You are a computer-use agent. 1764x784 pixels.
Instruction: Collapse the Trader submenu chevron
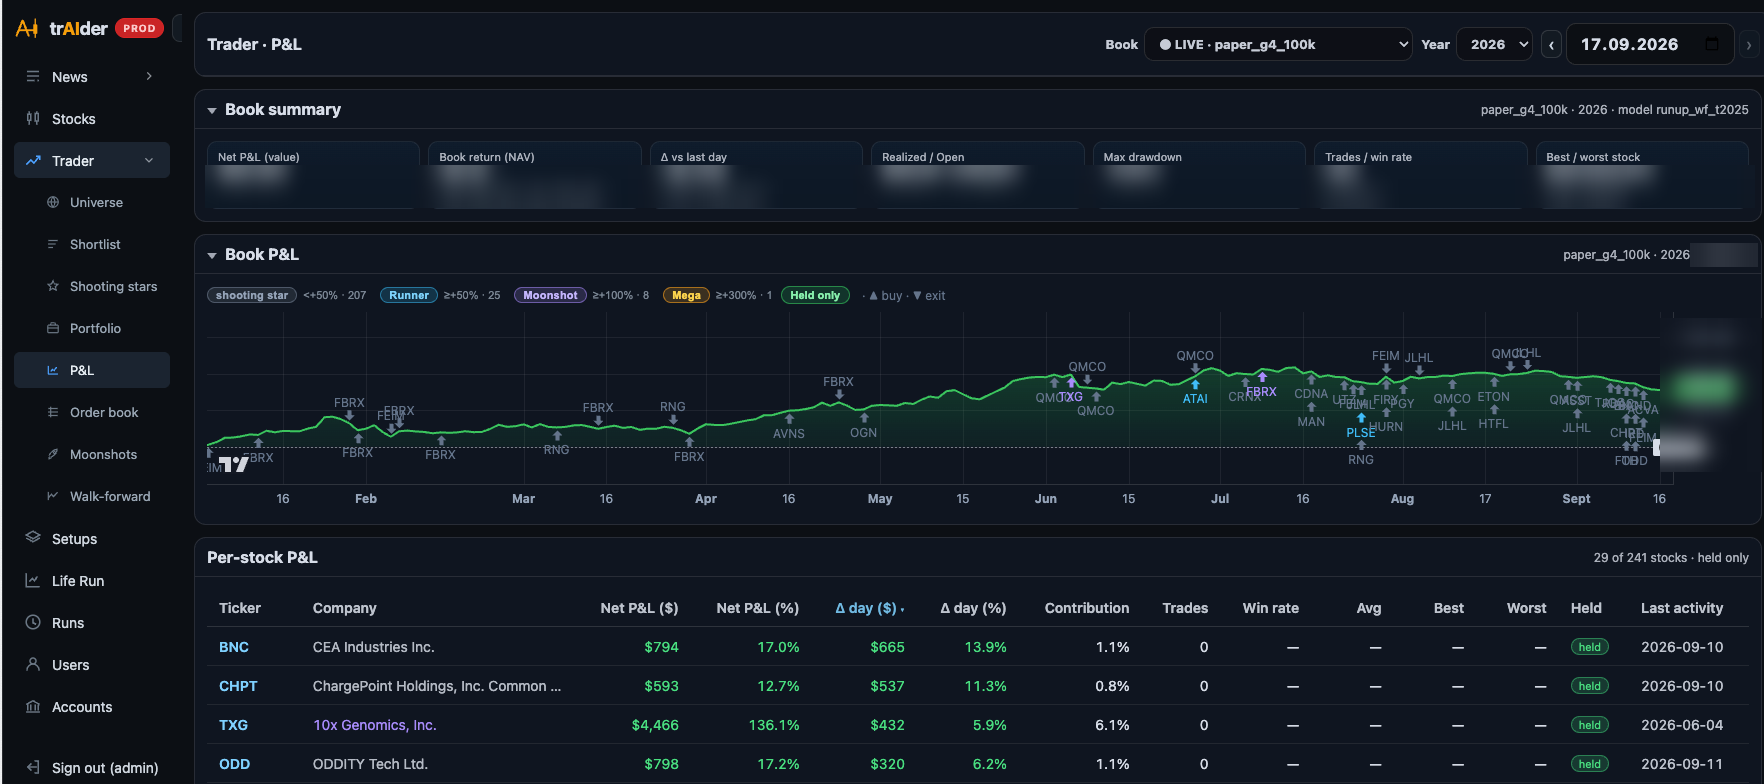(x=149, y=161)
